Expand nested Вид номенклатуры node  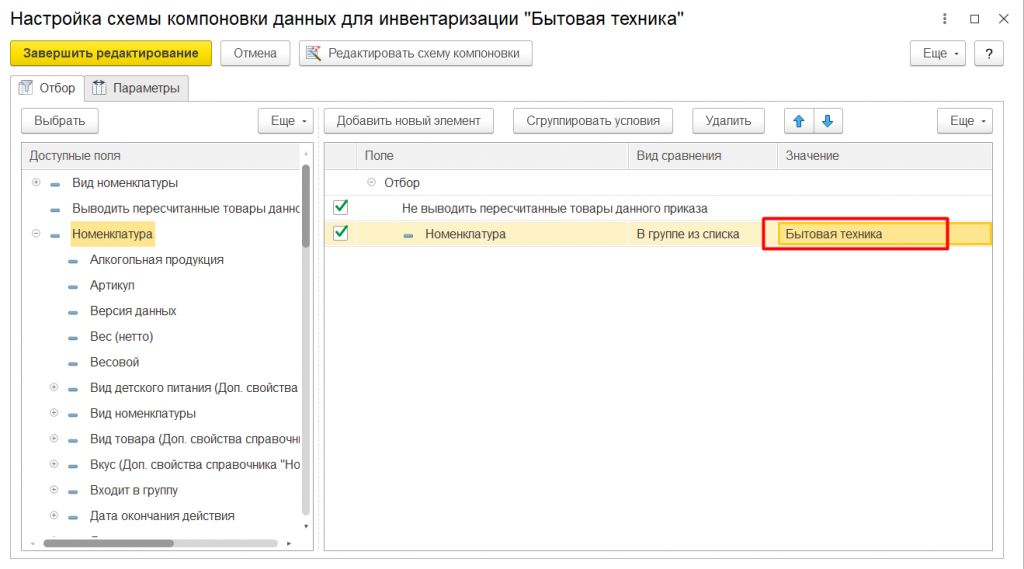[x=54, y=413]
